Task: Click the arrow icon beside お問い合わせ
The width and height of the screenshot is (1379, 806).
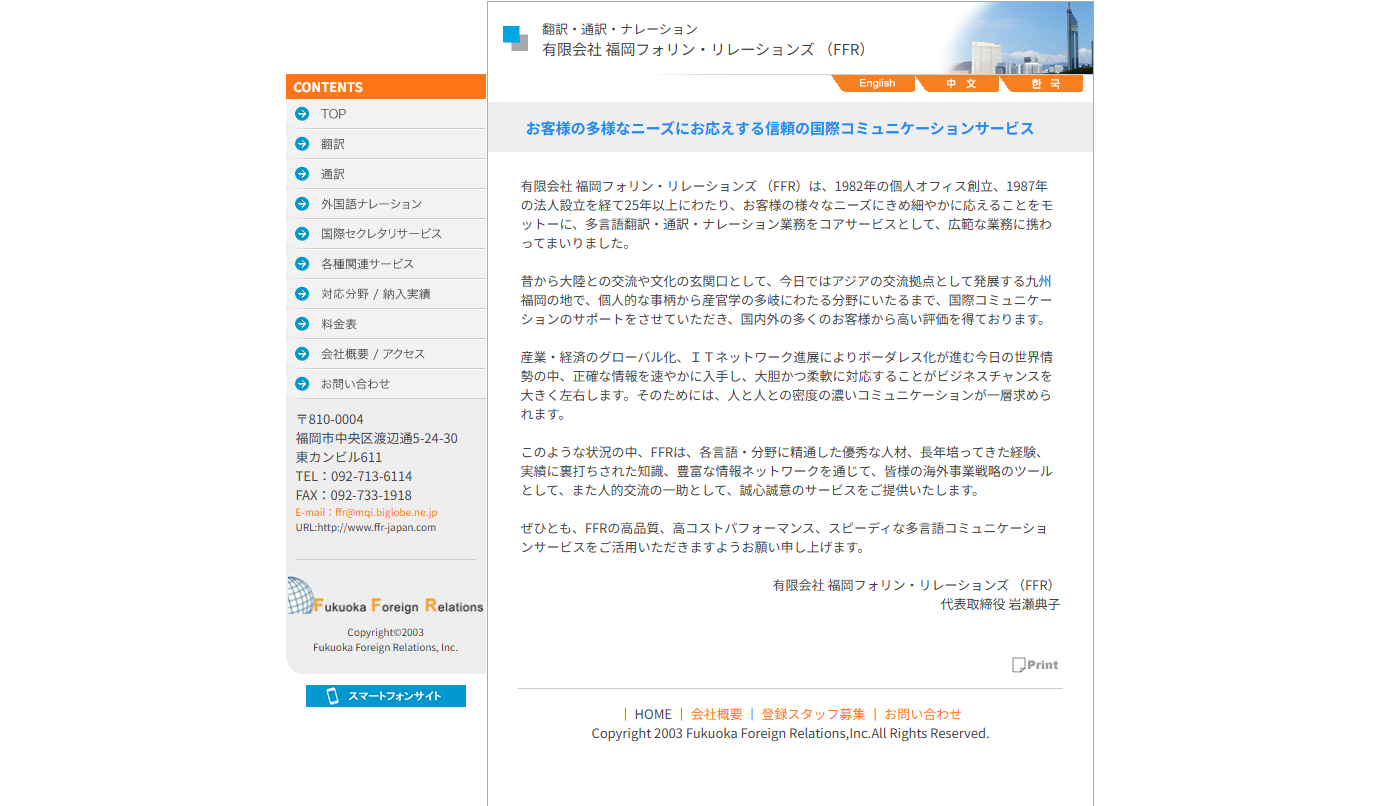Action: coord(302,384)
